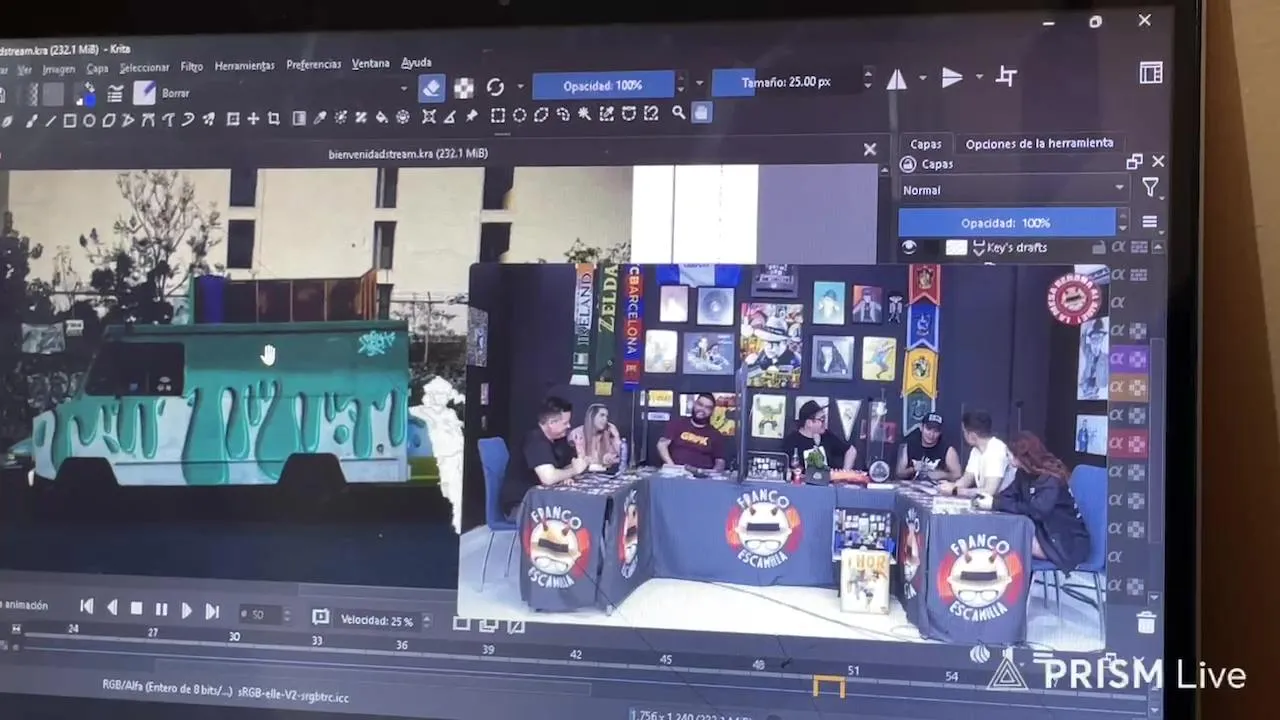Toggle alpha inheritance on Key's drafts layer
1280x720 pixels.
[1118, 247]
